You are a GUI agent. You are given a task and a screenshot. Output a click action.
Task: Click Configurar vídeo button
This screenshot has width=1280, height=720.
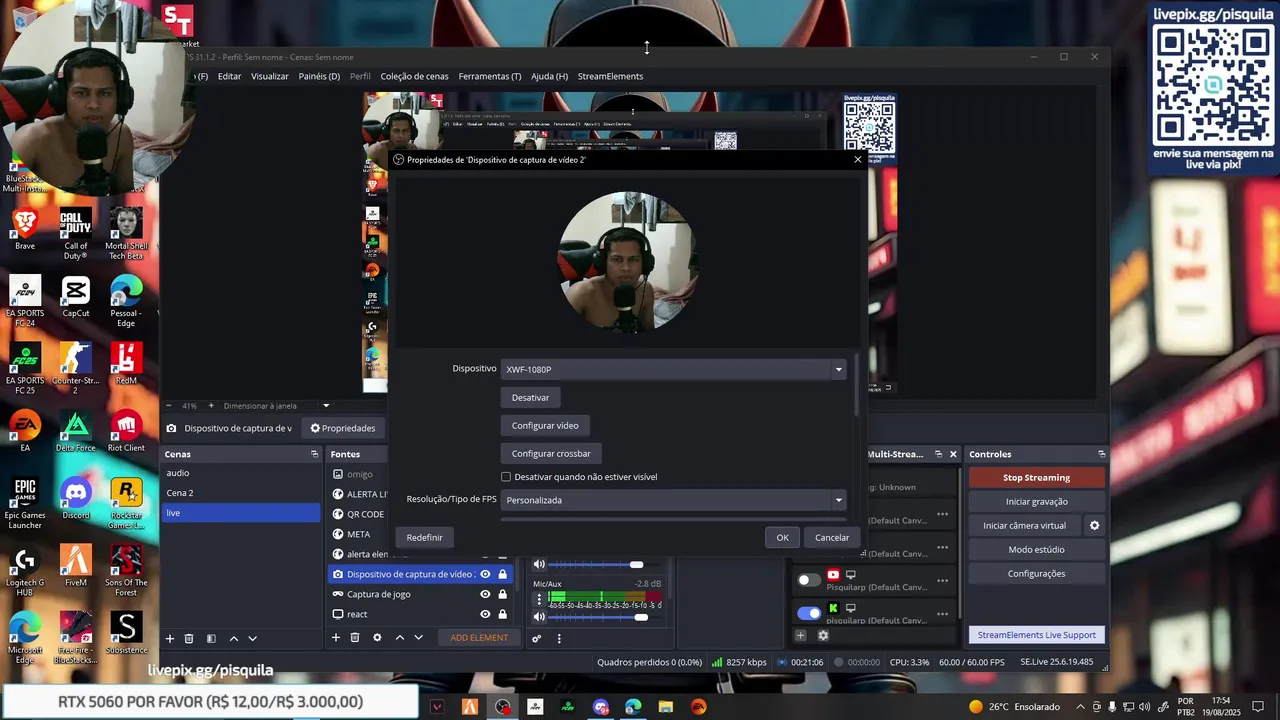tap(545, 425)
